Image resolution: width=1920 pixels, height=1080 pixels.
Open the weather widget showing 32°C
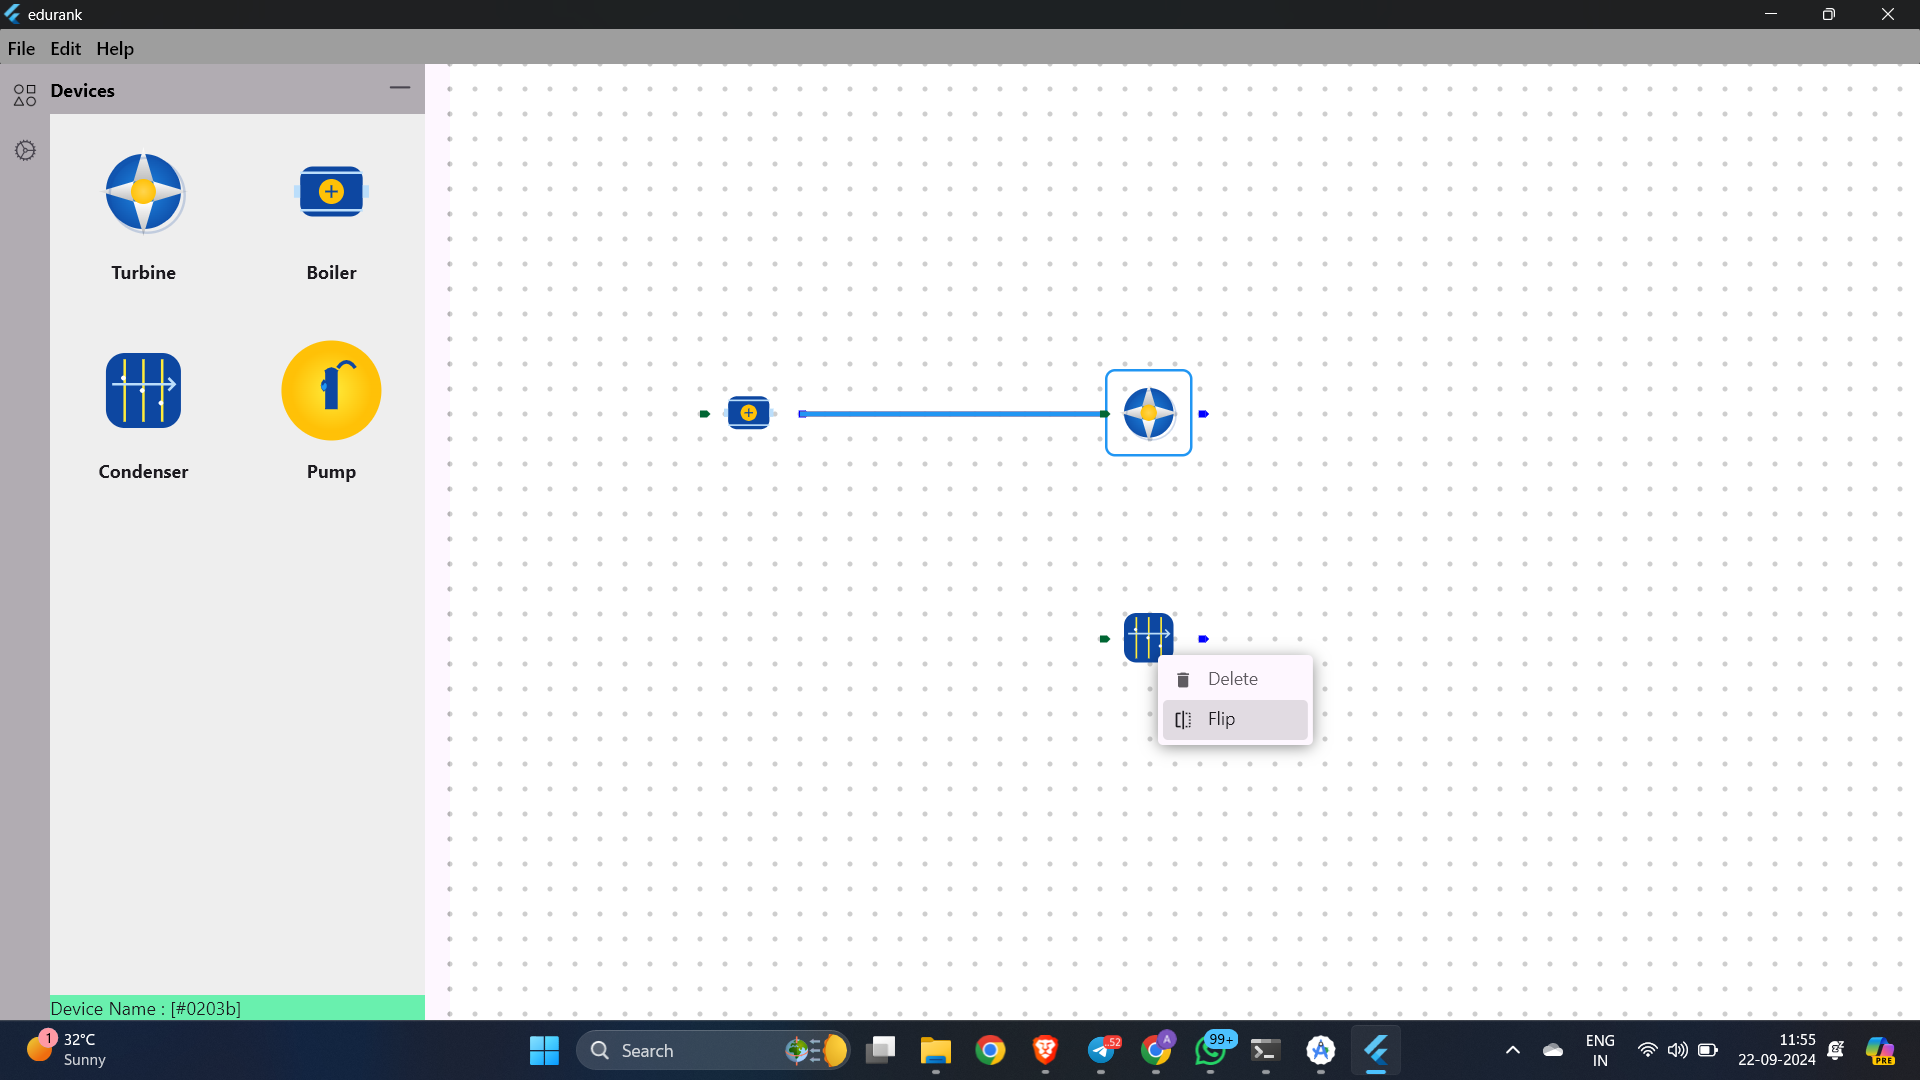(66, 1050)
